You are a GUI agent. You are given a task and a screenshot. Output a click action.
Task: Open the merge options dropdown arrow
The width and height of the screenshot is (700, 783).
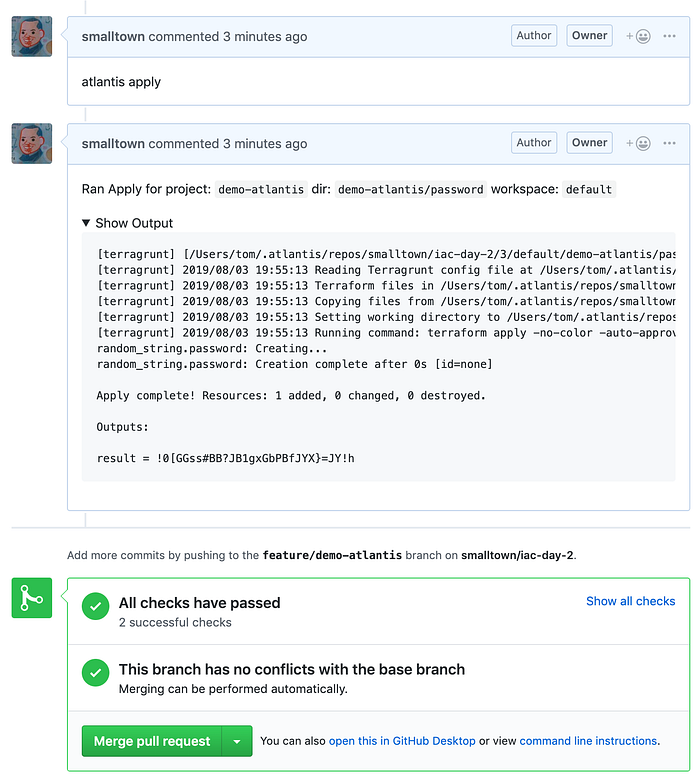pyautogui.click(x=237, y=741)
